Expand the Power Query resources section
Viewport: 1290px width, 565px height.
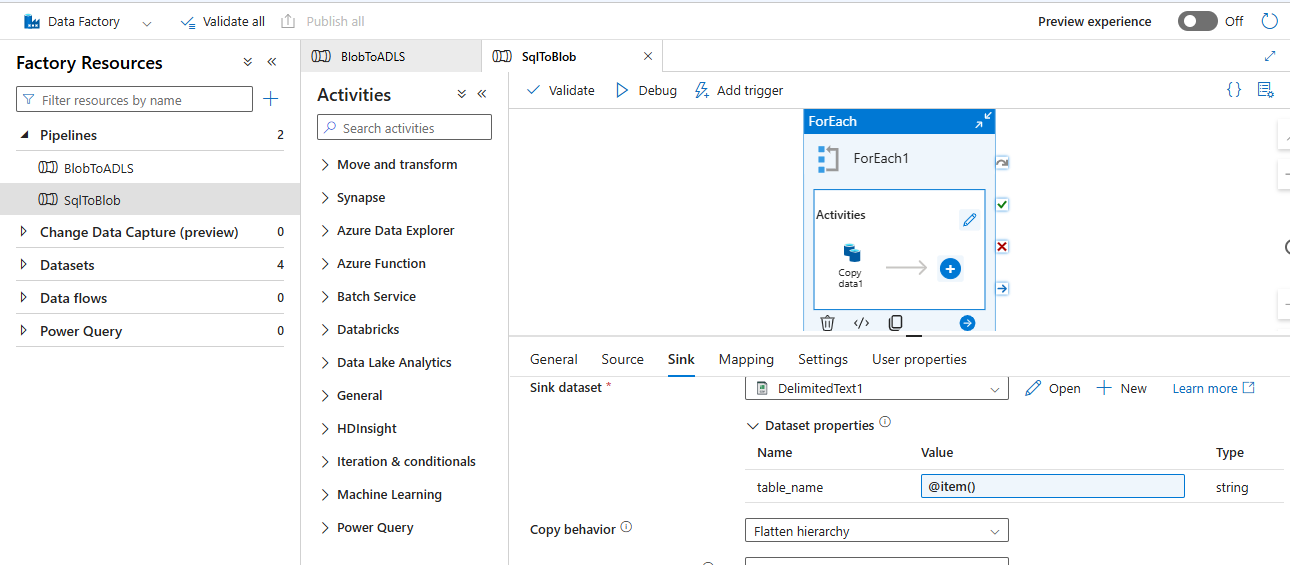24,331
